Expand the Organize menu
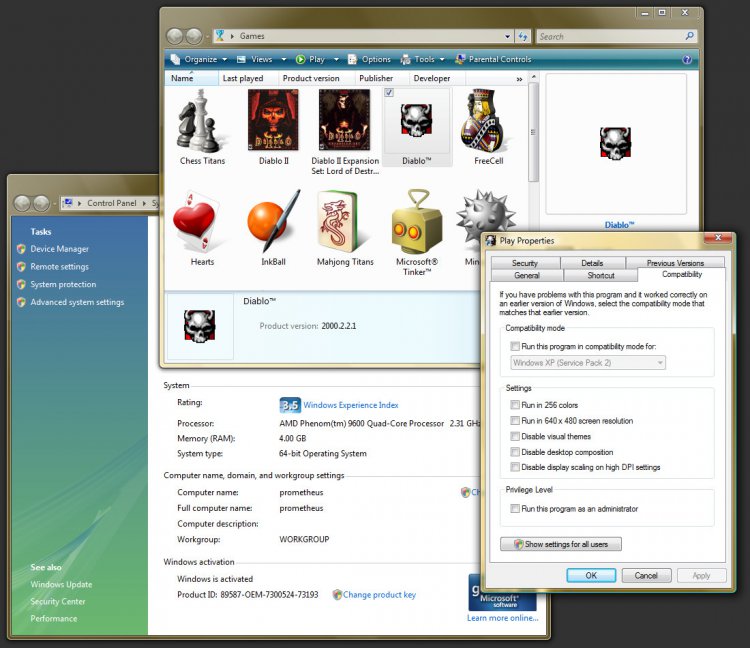Viewport: 750px width, 648px height. [x=199, y=59]
